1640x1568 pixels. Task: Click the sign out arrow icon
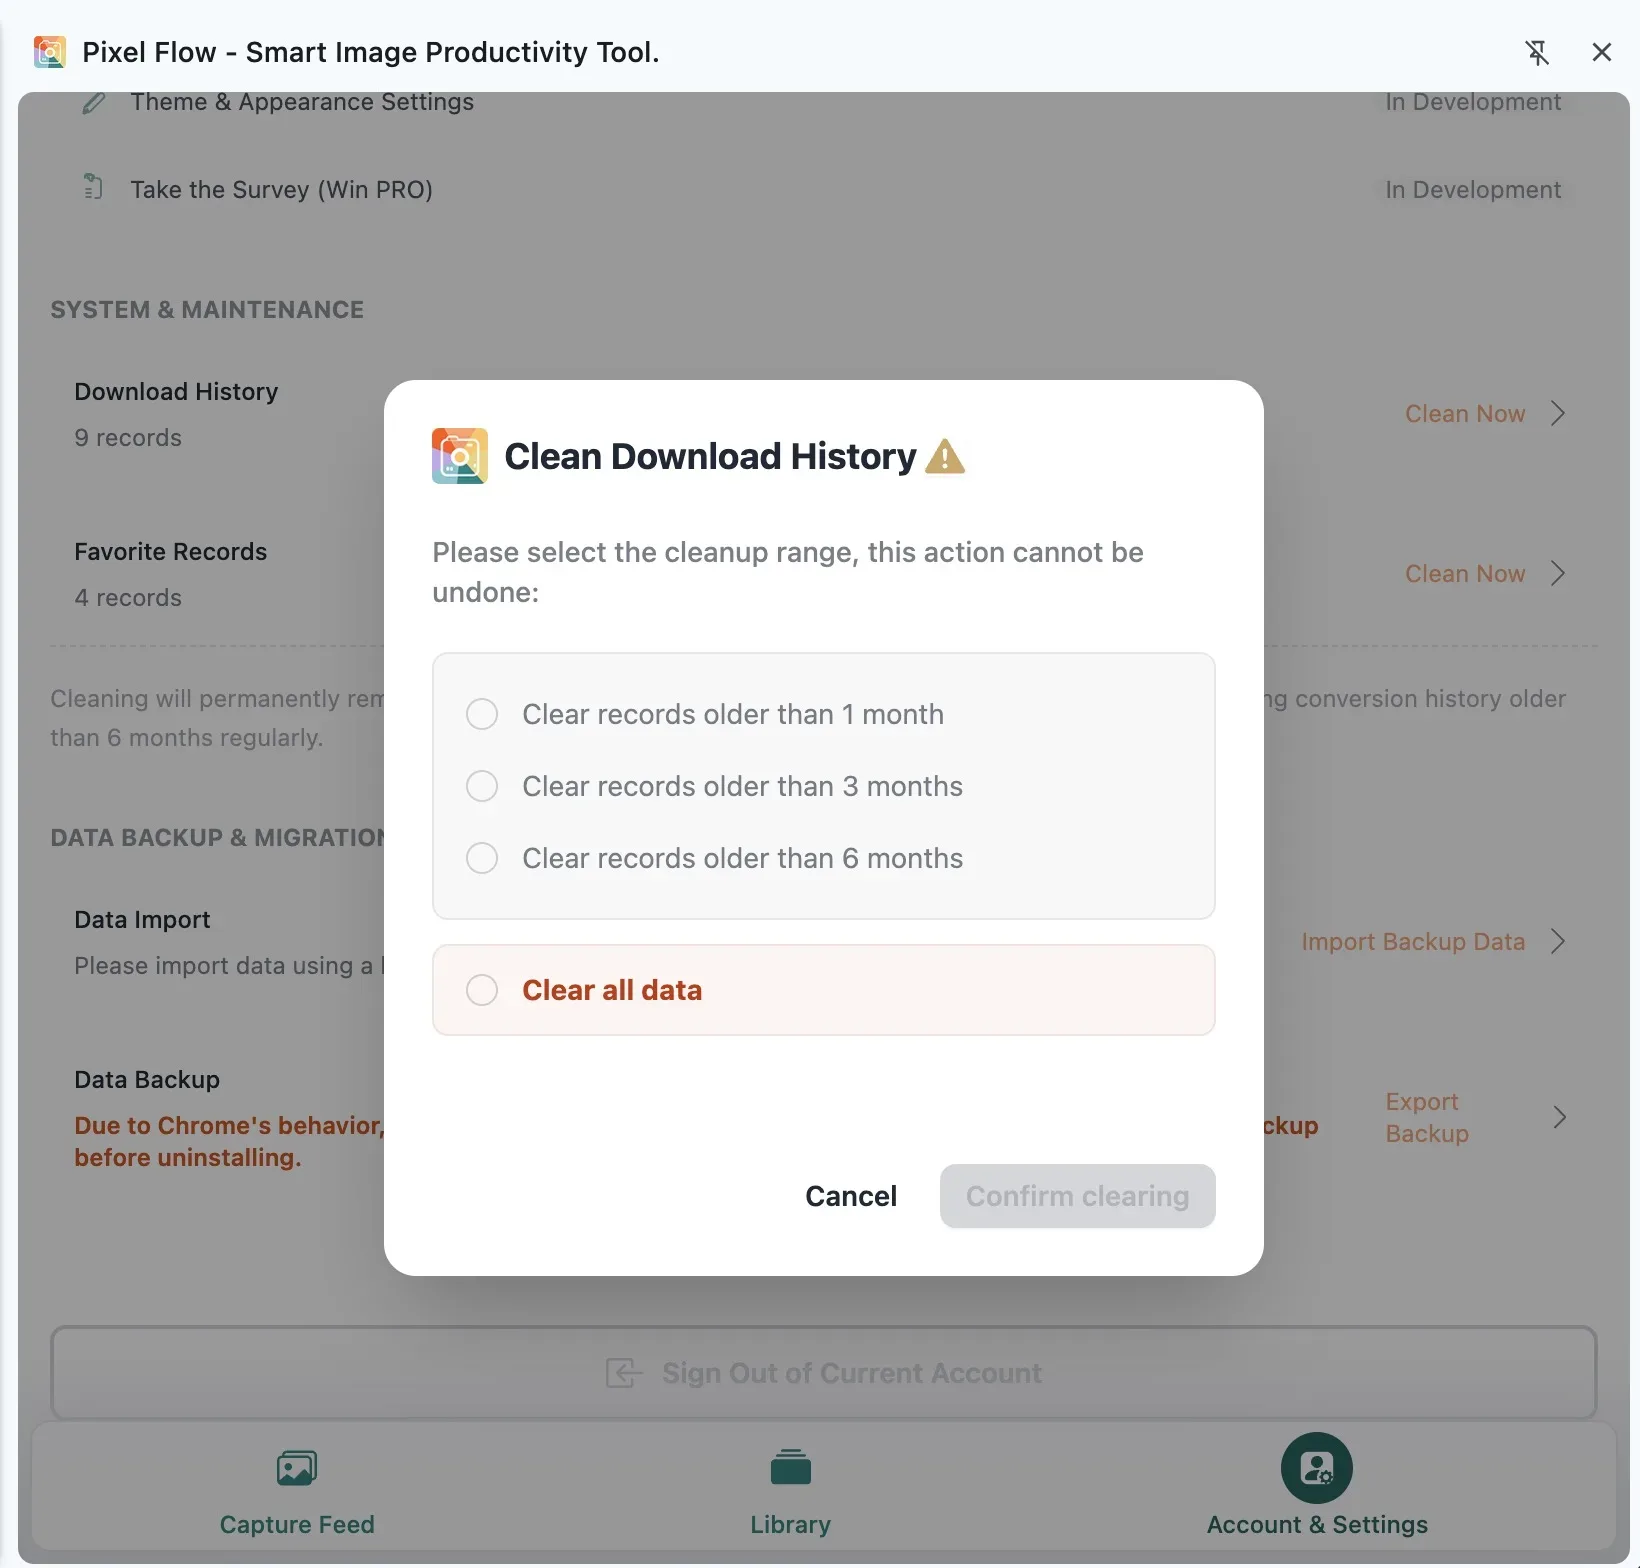(624, 1373)
